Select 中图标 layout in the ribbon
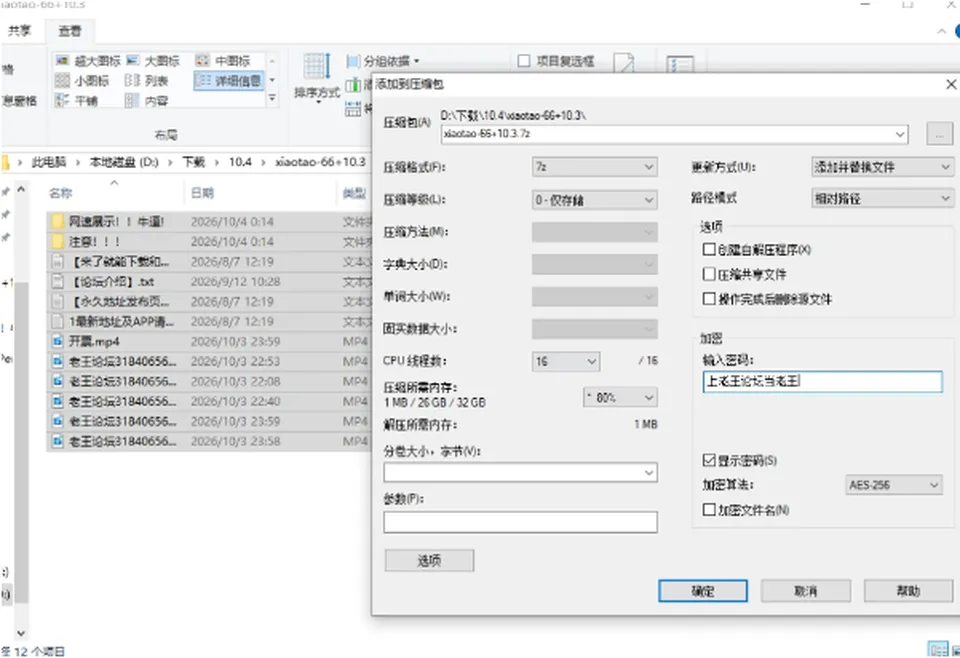This screenshot has height=658, width=960. (223, 61)
